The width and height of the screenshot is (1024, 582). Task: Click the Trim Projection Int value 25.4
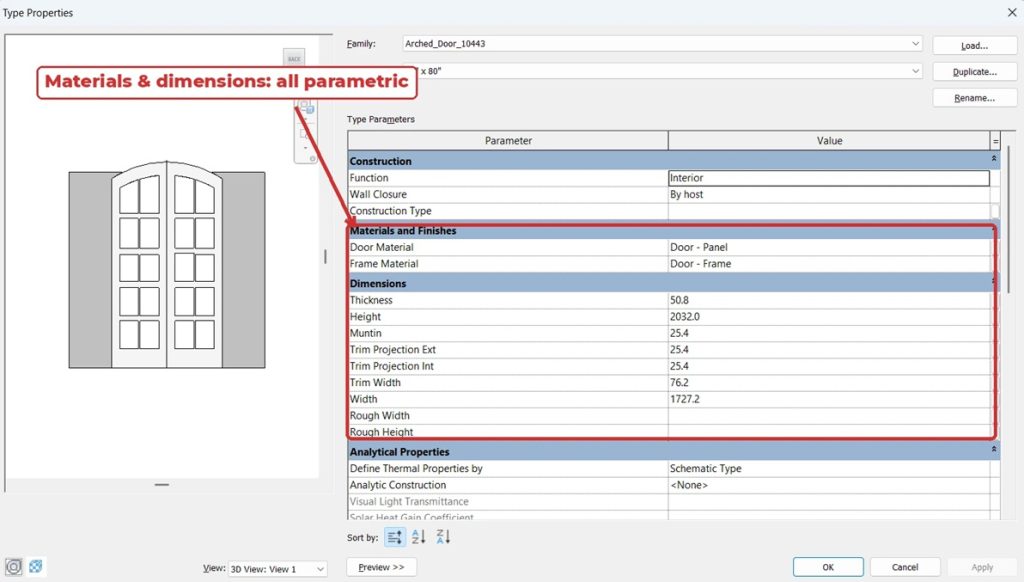[829, 366]
